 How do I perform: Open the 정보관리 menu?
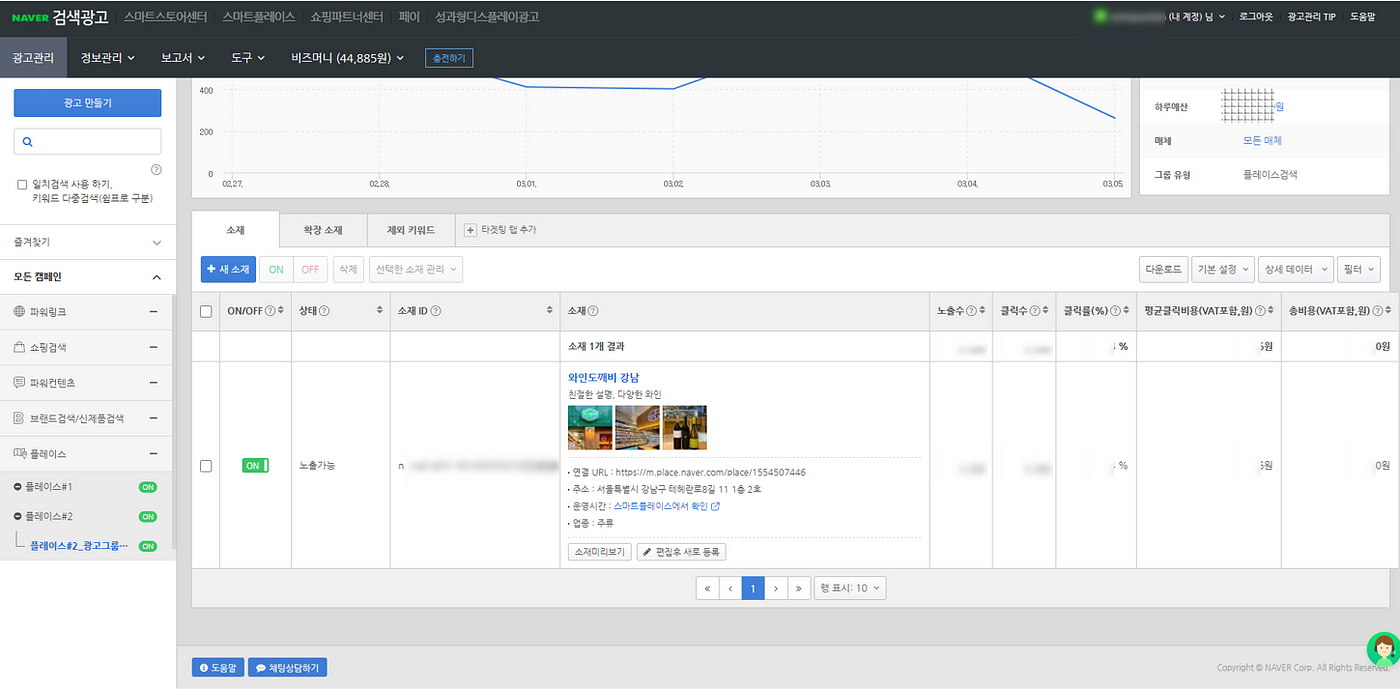pyautogui.click(x=108, y=58)
